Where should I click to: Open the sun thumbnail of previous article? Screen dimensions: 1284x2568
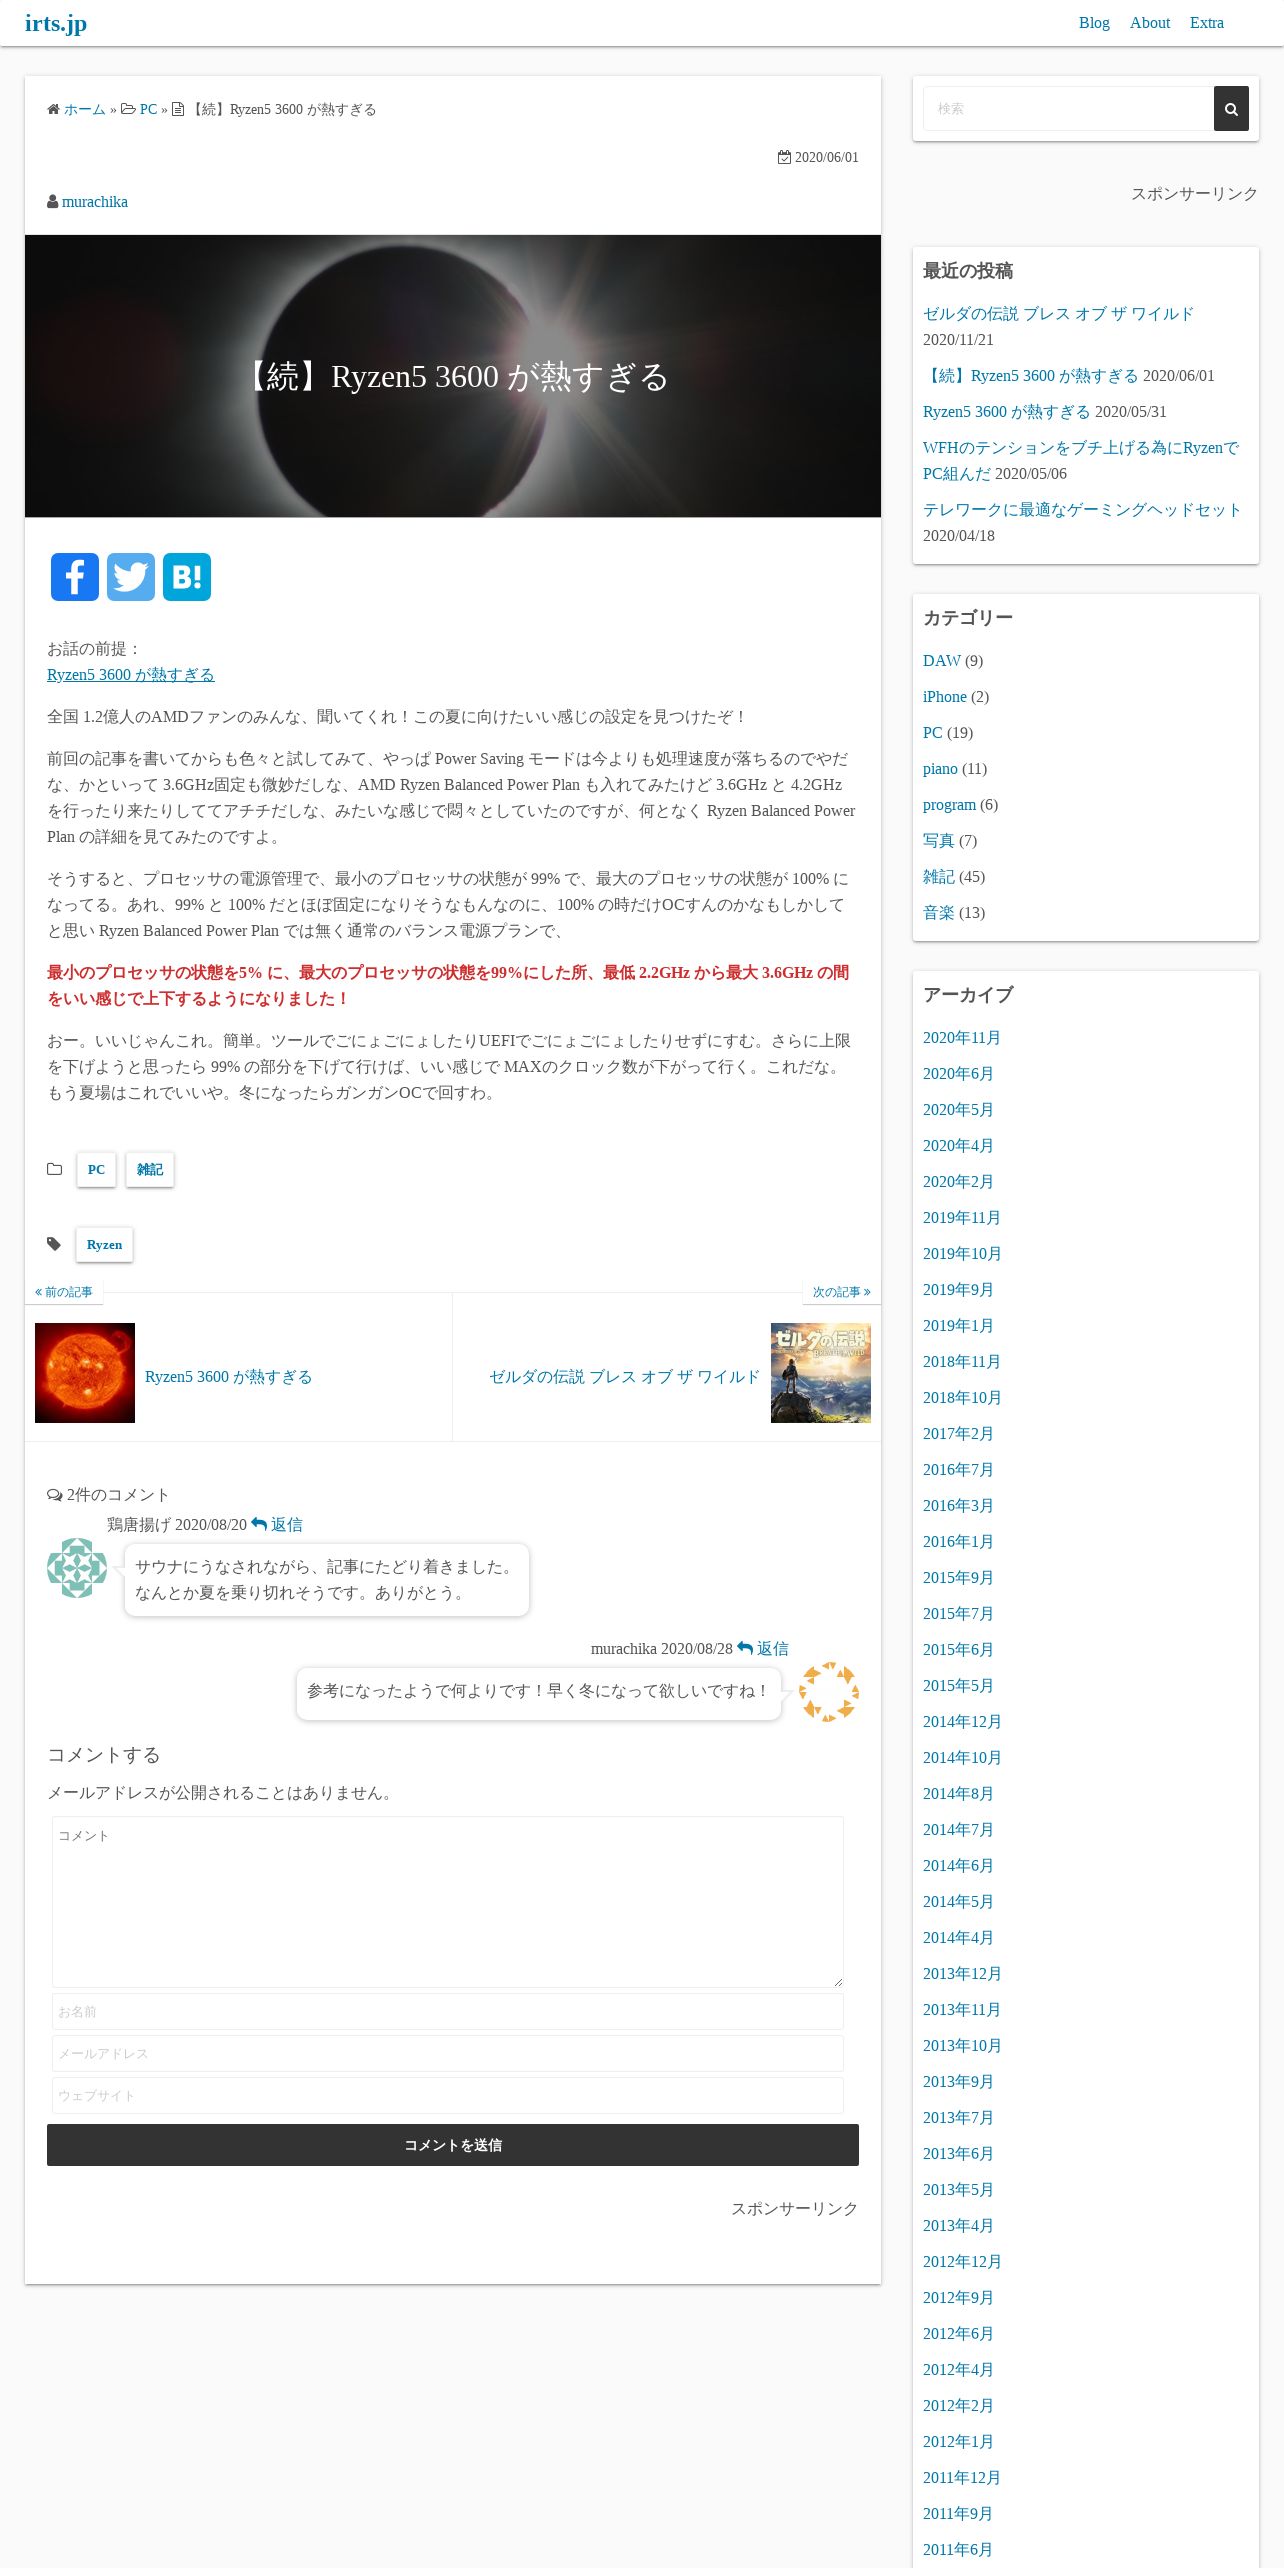85,1373
